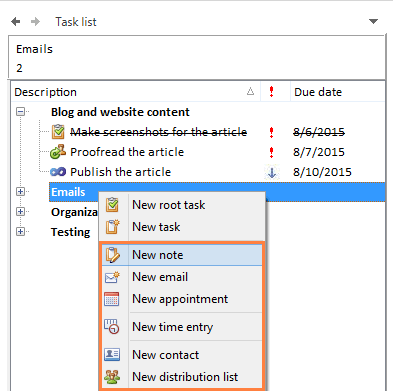Select the Proofread the article task
393x391 pixels.
pyautogui.click(x=127, y=152)
